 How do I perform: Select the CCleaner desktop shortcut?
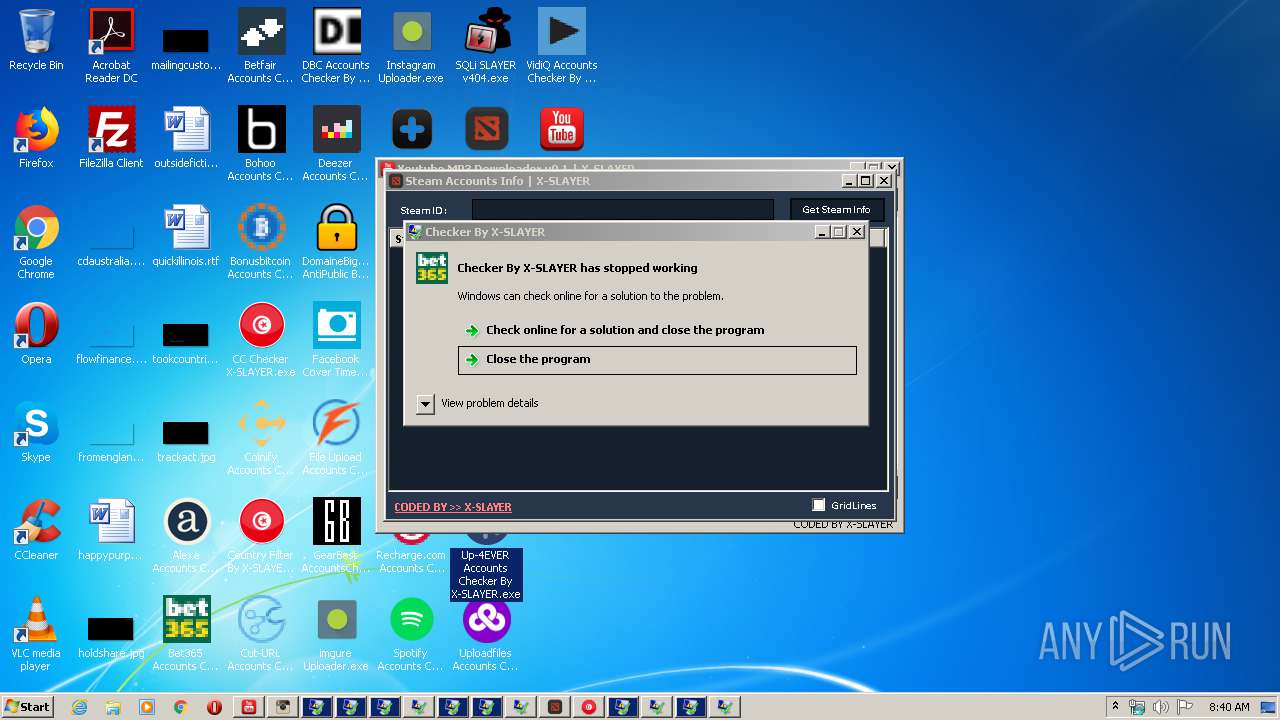pyautogui.click(x=36, y=530)
